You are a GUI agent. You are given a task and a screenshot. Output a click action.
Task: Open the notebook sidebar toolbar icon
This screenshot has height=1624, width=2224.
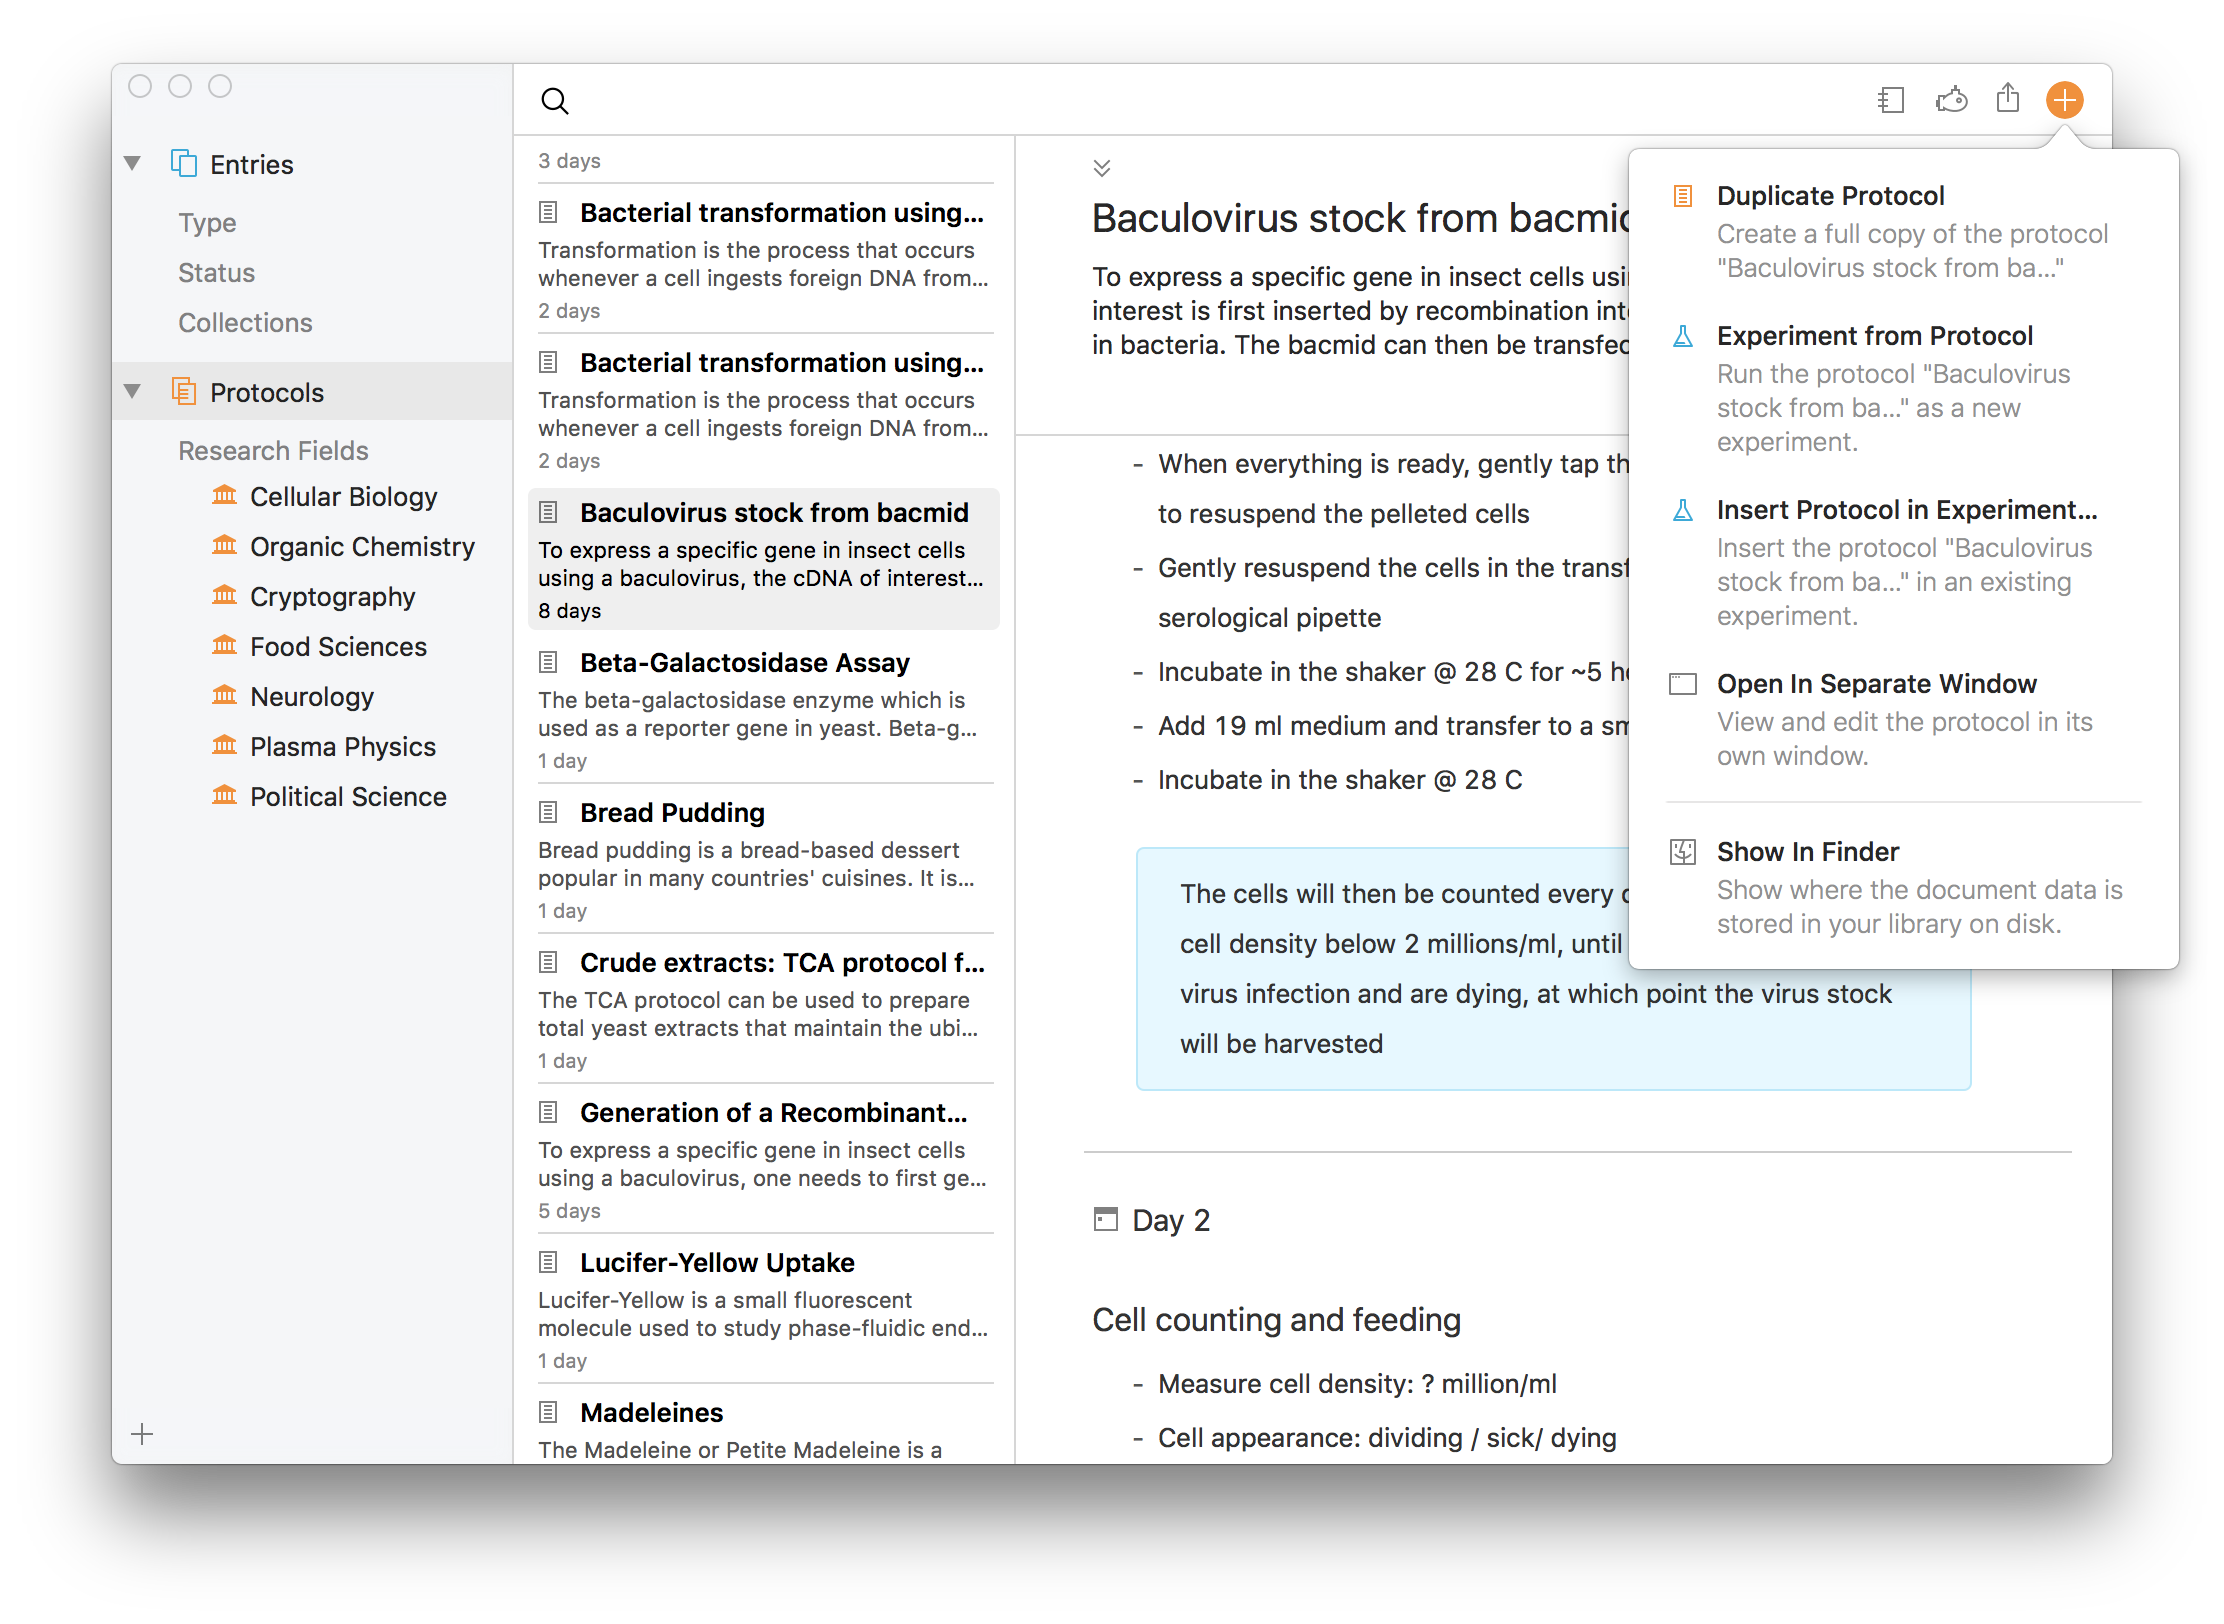click(1891, 100)
